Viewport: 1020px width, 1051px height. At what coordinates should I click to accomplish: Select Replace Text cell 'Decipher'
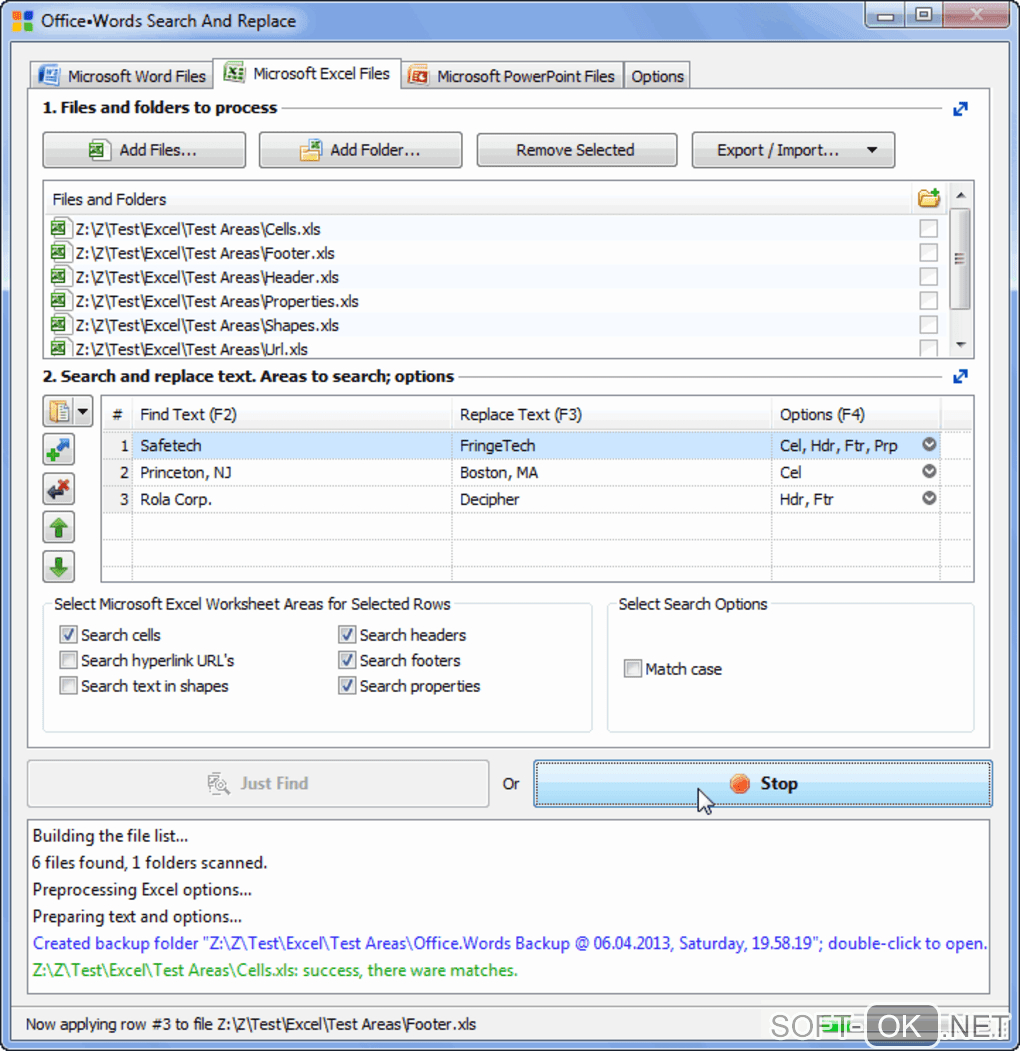(x=611, y=499)
